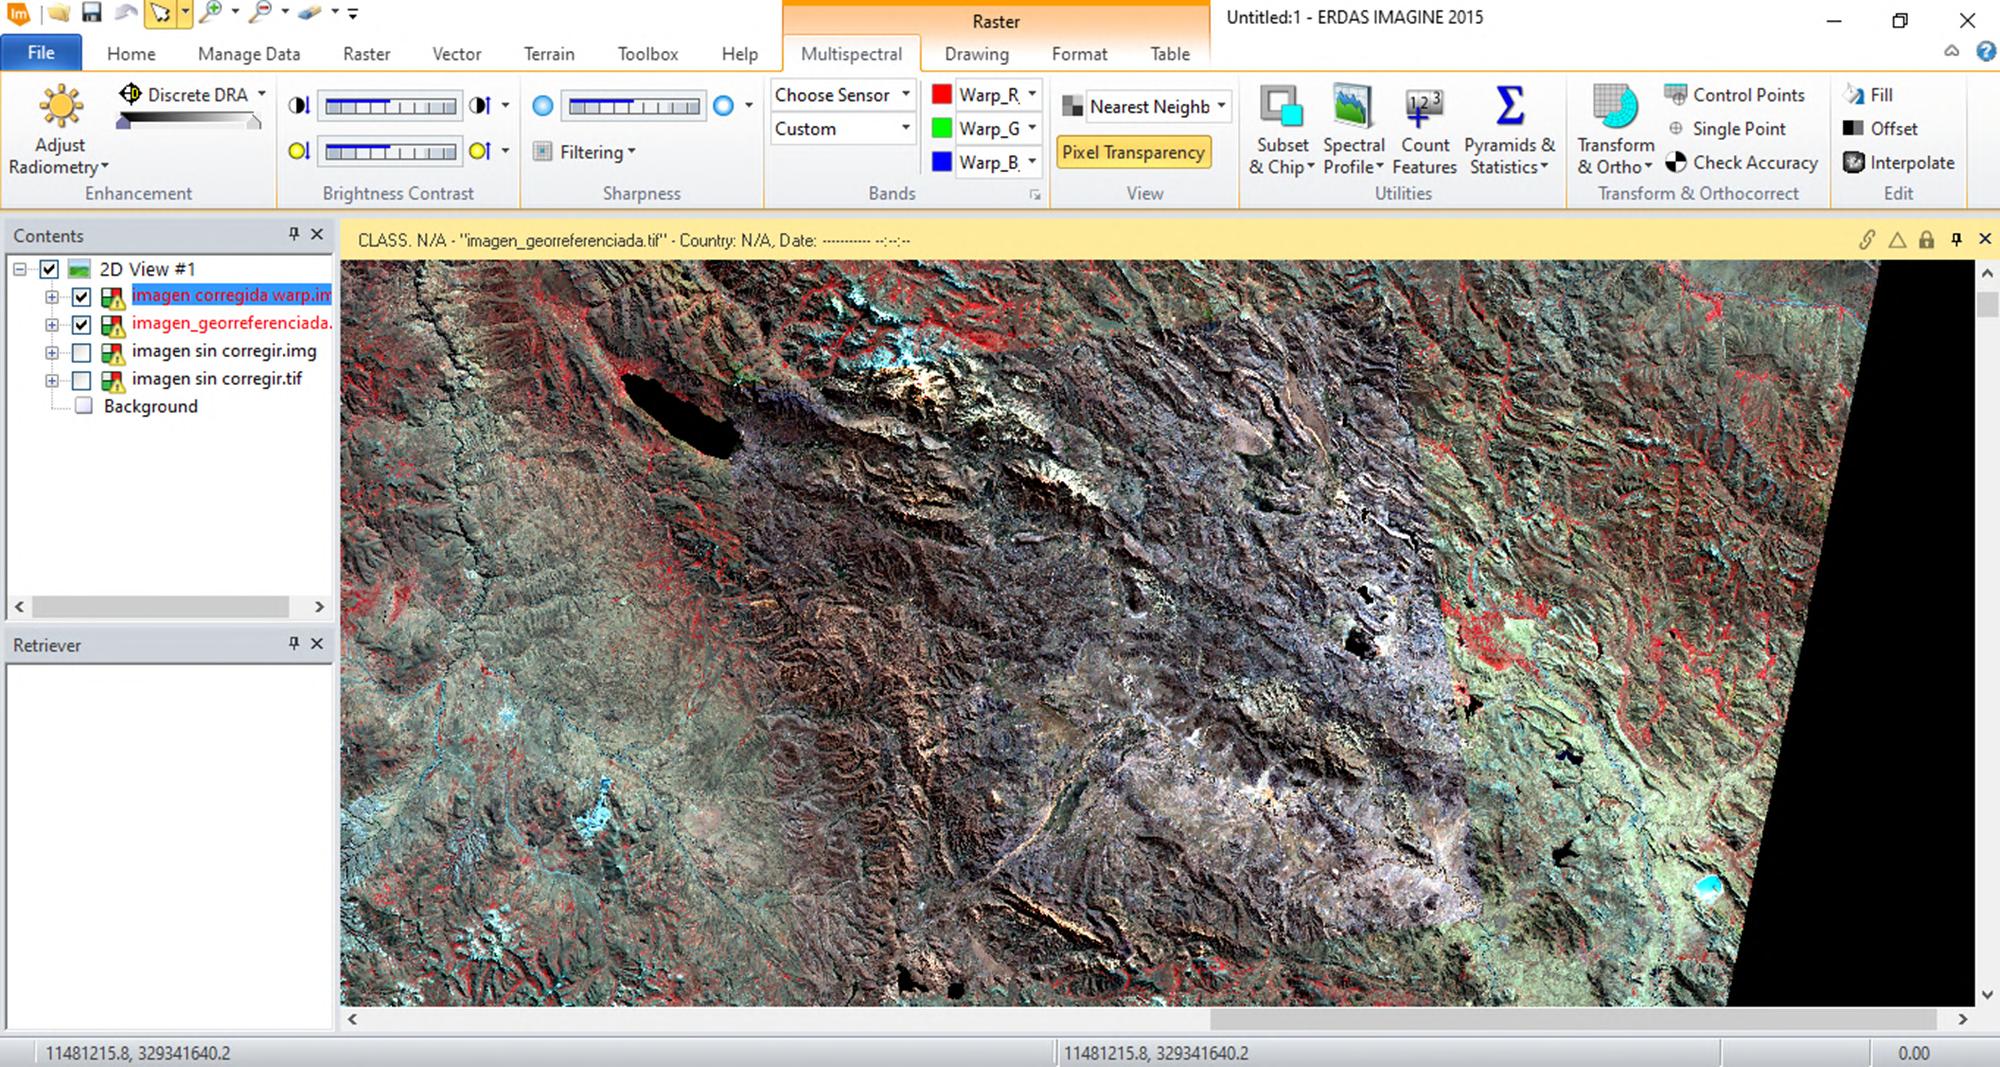Click the increase sharpness icon
Viewport: 2000px width, 1067px height.
723,106
